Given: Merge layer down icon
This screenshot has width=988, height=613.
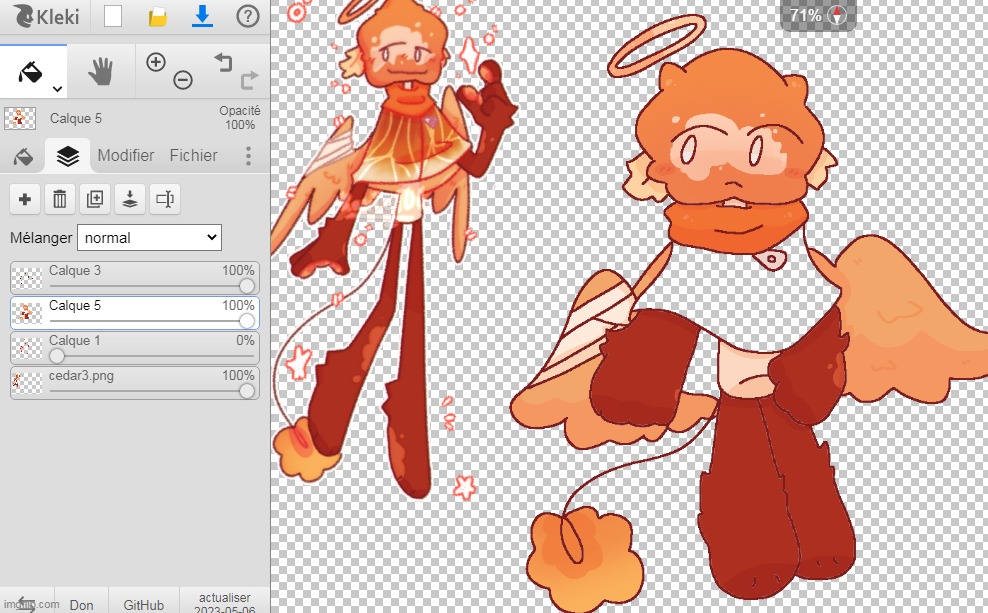Looking at the screenshot, I should 130,200.
